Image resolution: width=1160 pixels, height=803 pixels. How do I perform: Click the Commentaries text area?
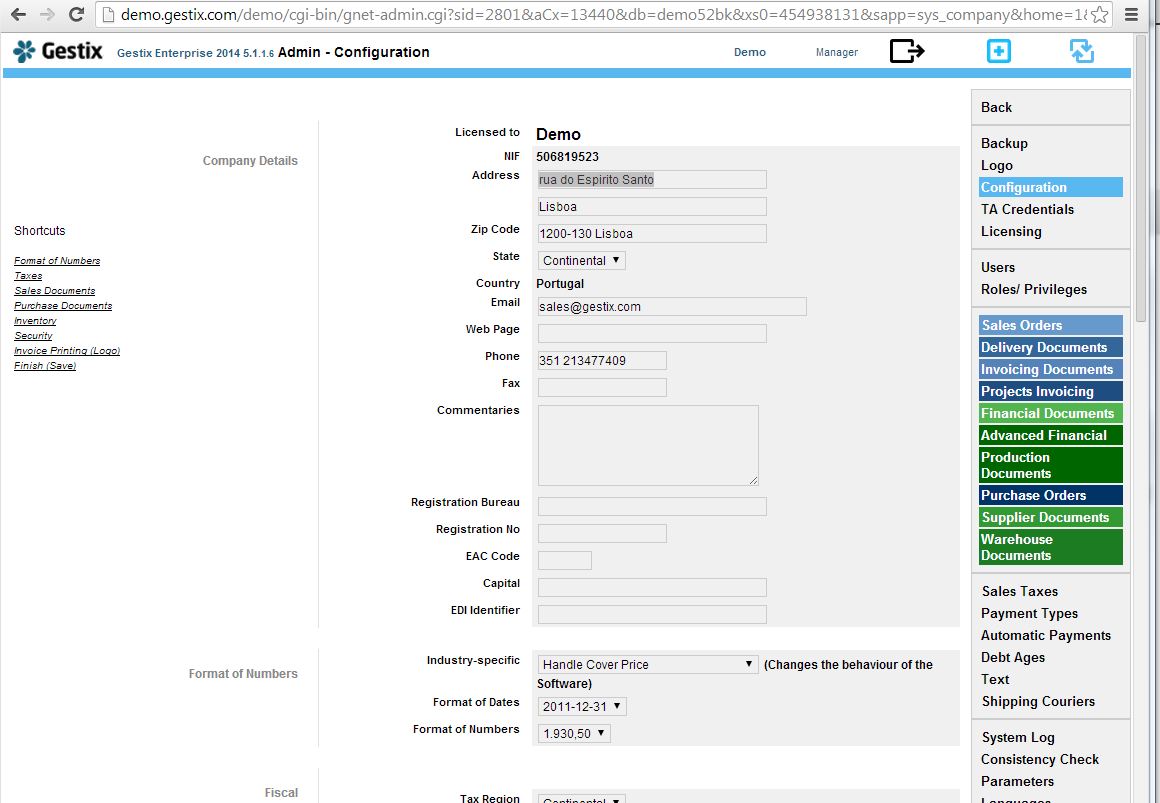click(648, 445)
